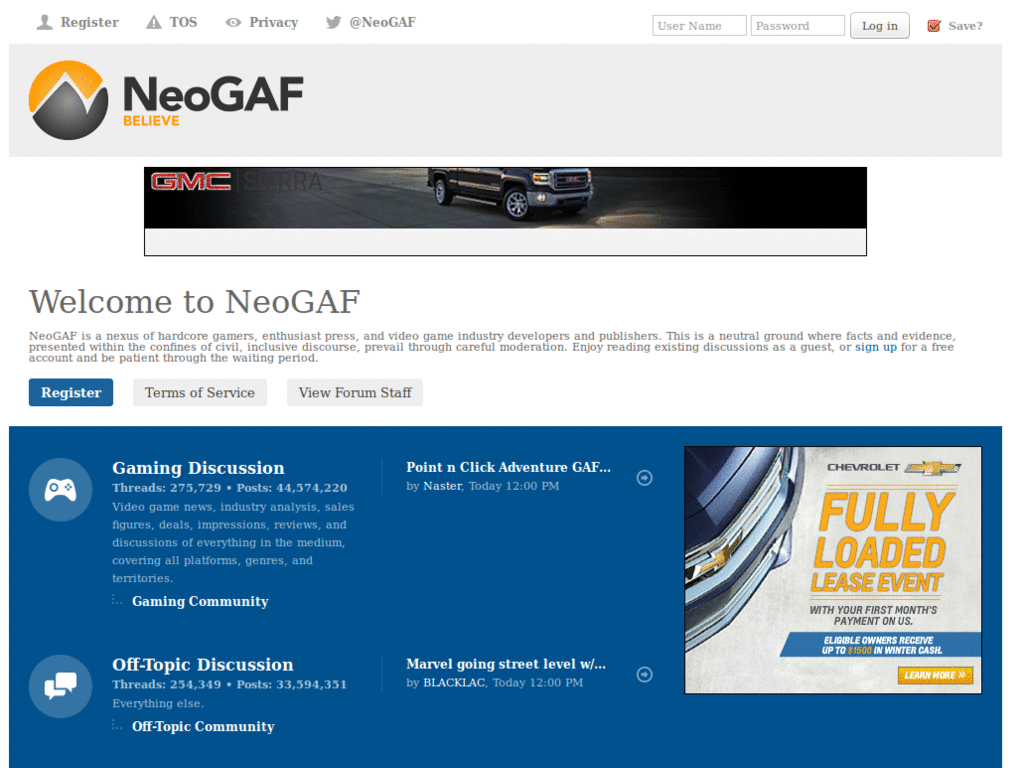Click the Off-Topic Discussion chat bubbles icon
The image size is (1024, 768).
tap(60, 686)
